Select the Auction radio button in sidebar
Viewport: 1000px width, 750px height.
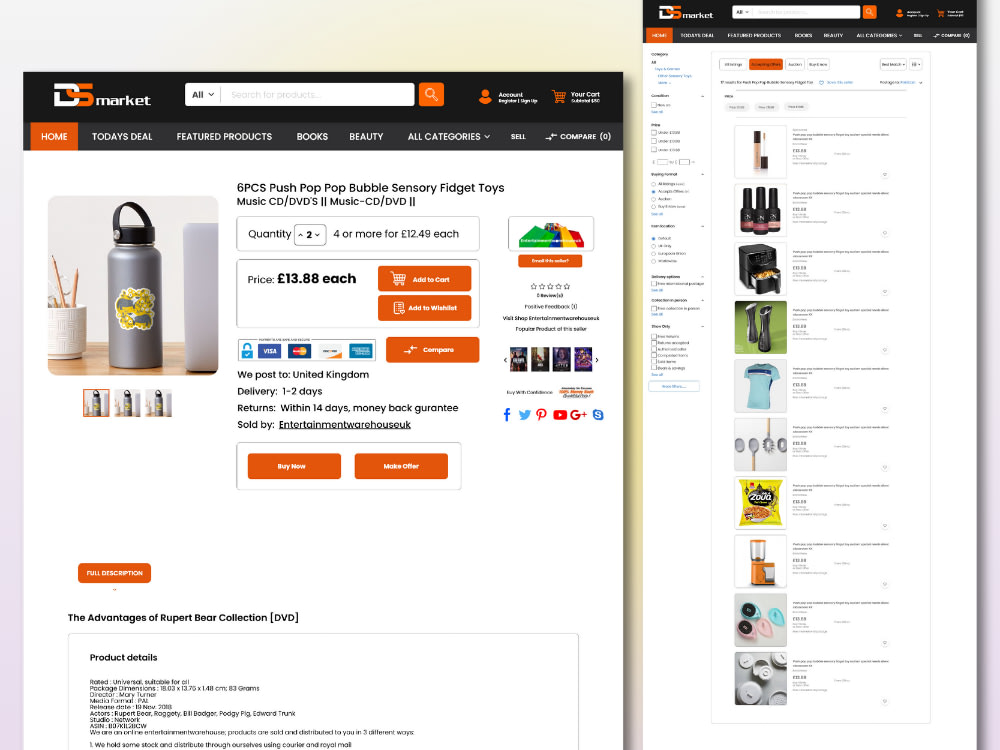point(653,199)
